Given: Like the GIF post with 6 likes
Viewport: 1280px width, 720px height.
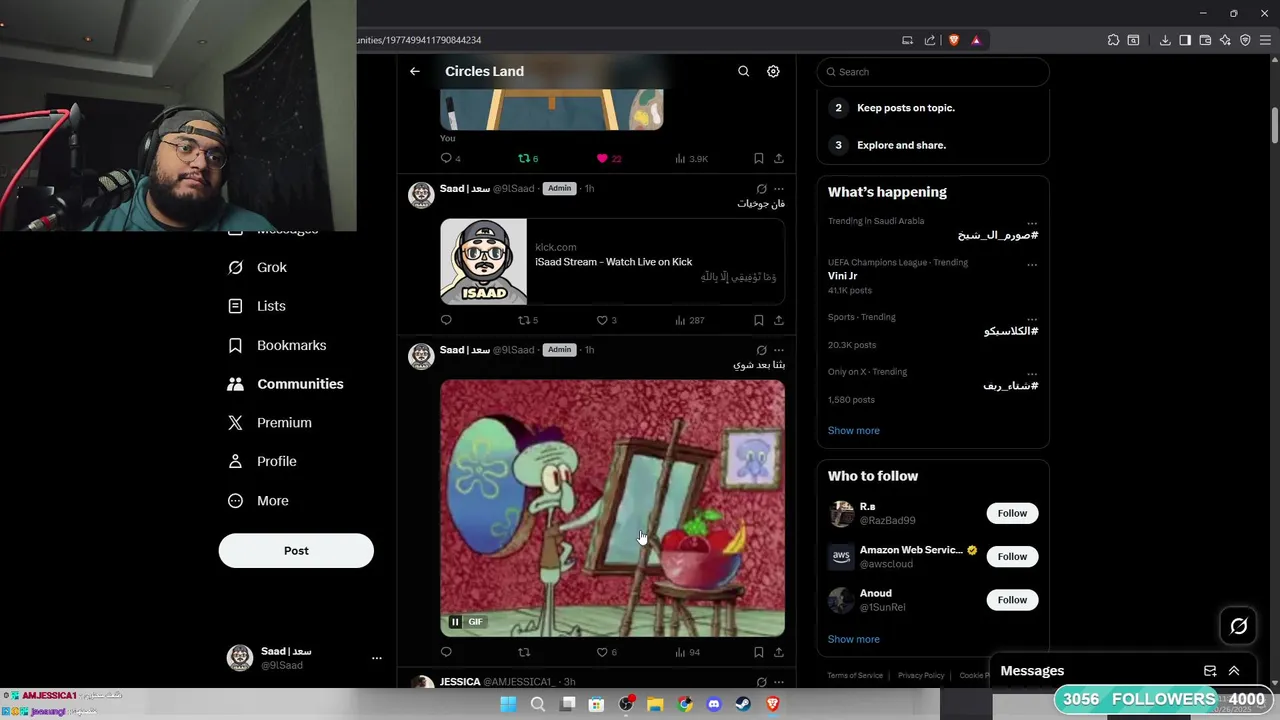Looking at the screenshot, I should tap(607, 652).
